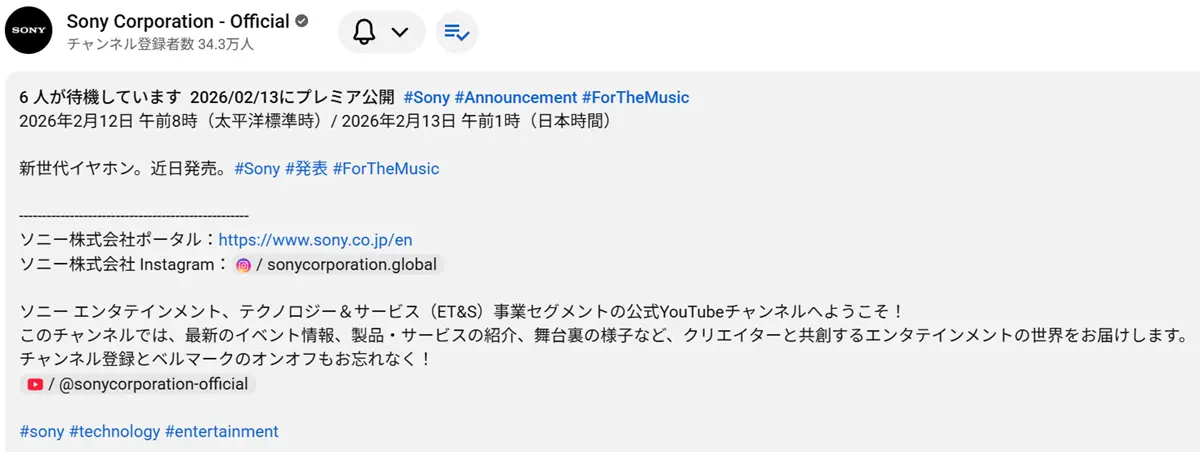Click the #sony hashtag at the bottom
This screenshot has height=452, width=1200.
(42, 432)
